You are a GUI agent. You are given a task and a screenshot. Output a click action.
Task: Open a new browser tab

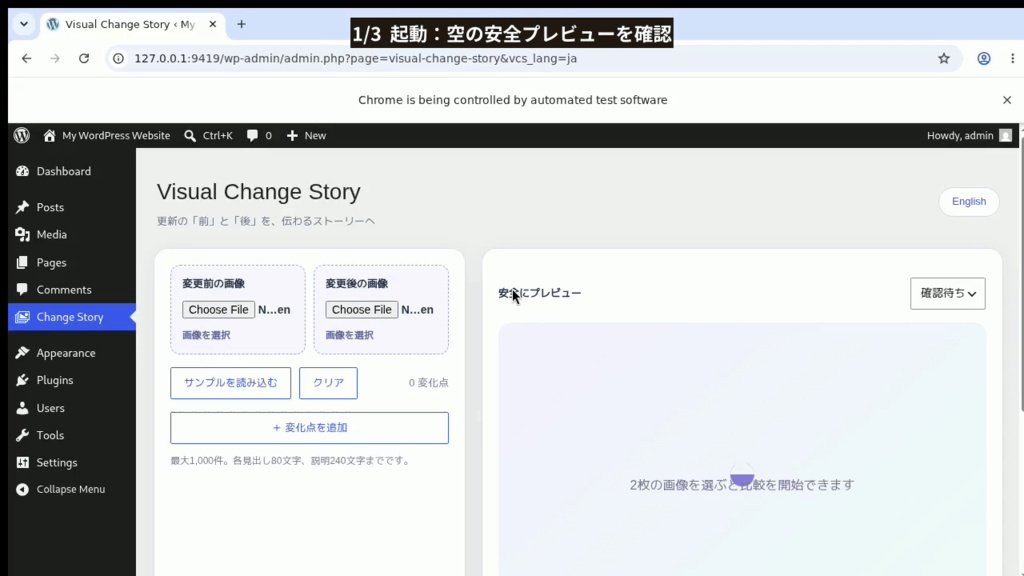[242, 24]
